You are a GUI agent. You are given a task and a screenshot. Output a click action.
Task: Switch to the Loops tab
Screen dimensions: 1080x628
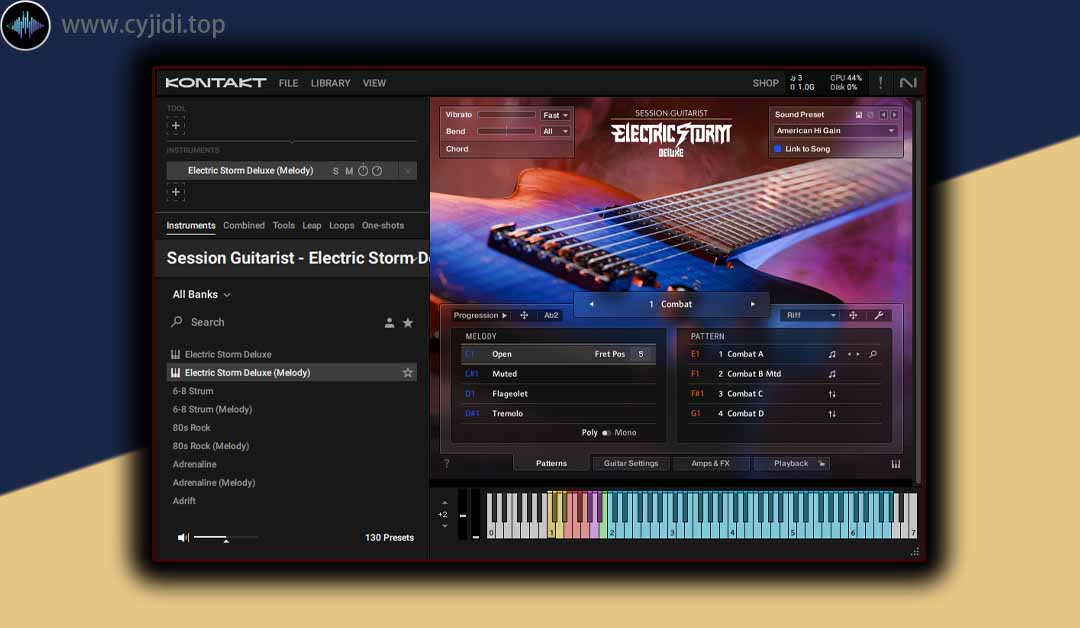click(x=342, y=225)
